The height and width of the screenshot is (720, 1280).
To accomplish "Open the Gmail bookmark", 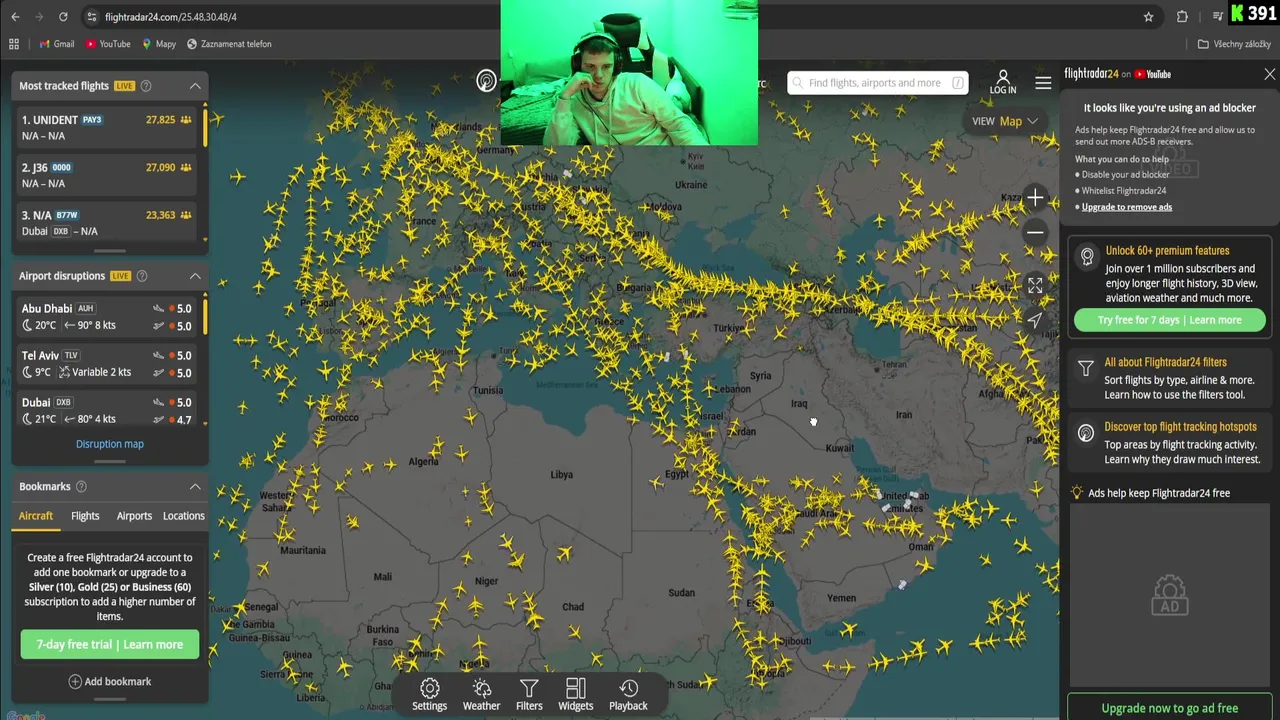I will tap(57, 44).
